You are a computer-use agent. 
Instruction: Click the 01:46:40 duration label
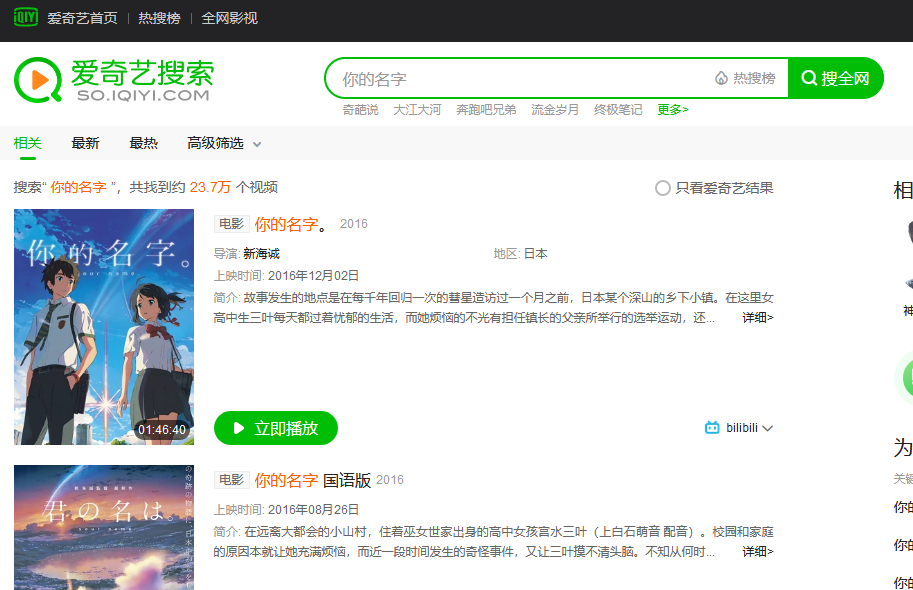(161, 430)
